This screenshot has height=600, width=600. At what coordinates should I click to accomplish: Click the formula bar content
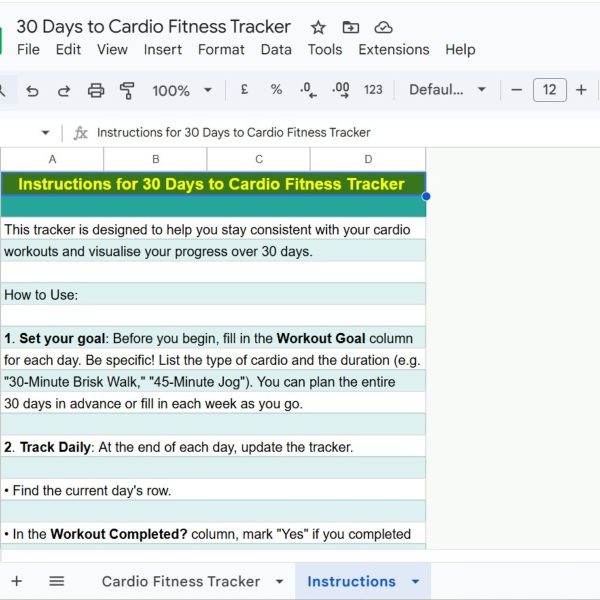(x=233, y=133)
